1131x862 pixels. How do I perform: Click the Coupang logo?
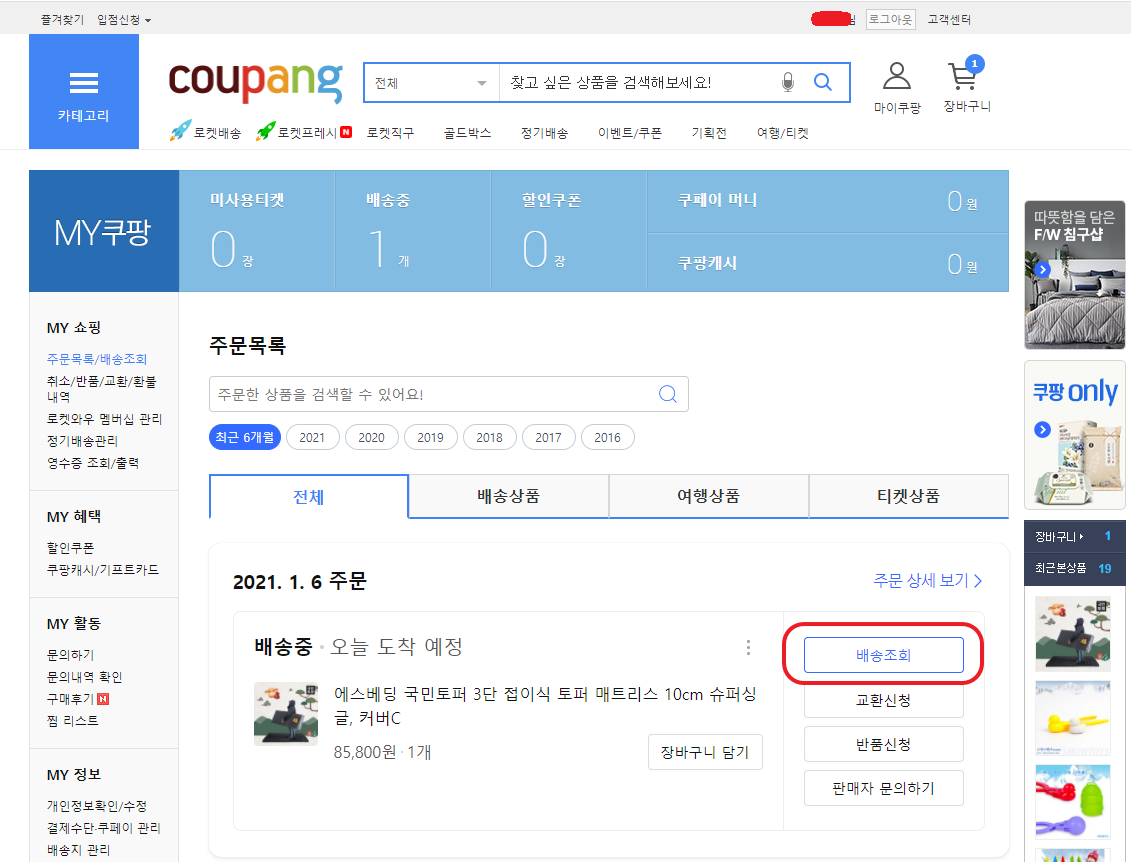coord(255,82)
